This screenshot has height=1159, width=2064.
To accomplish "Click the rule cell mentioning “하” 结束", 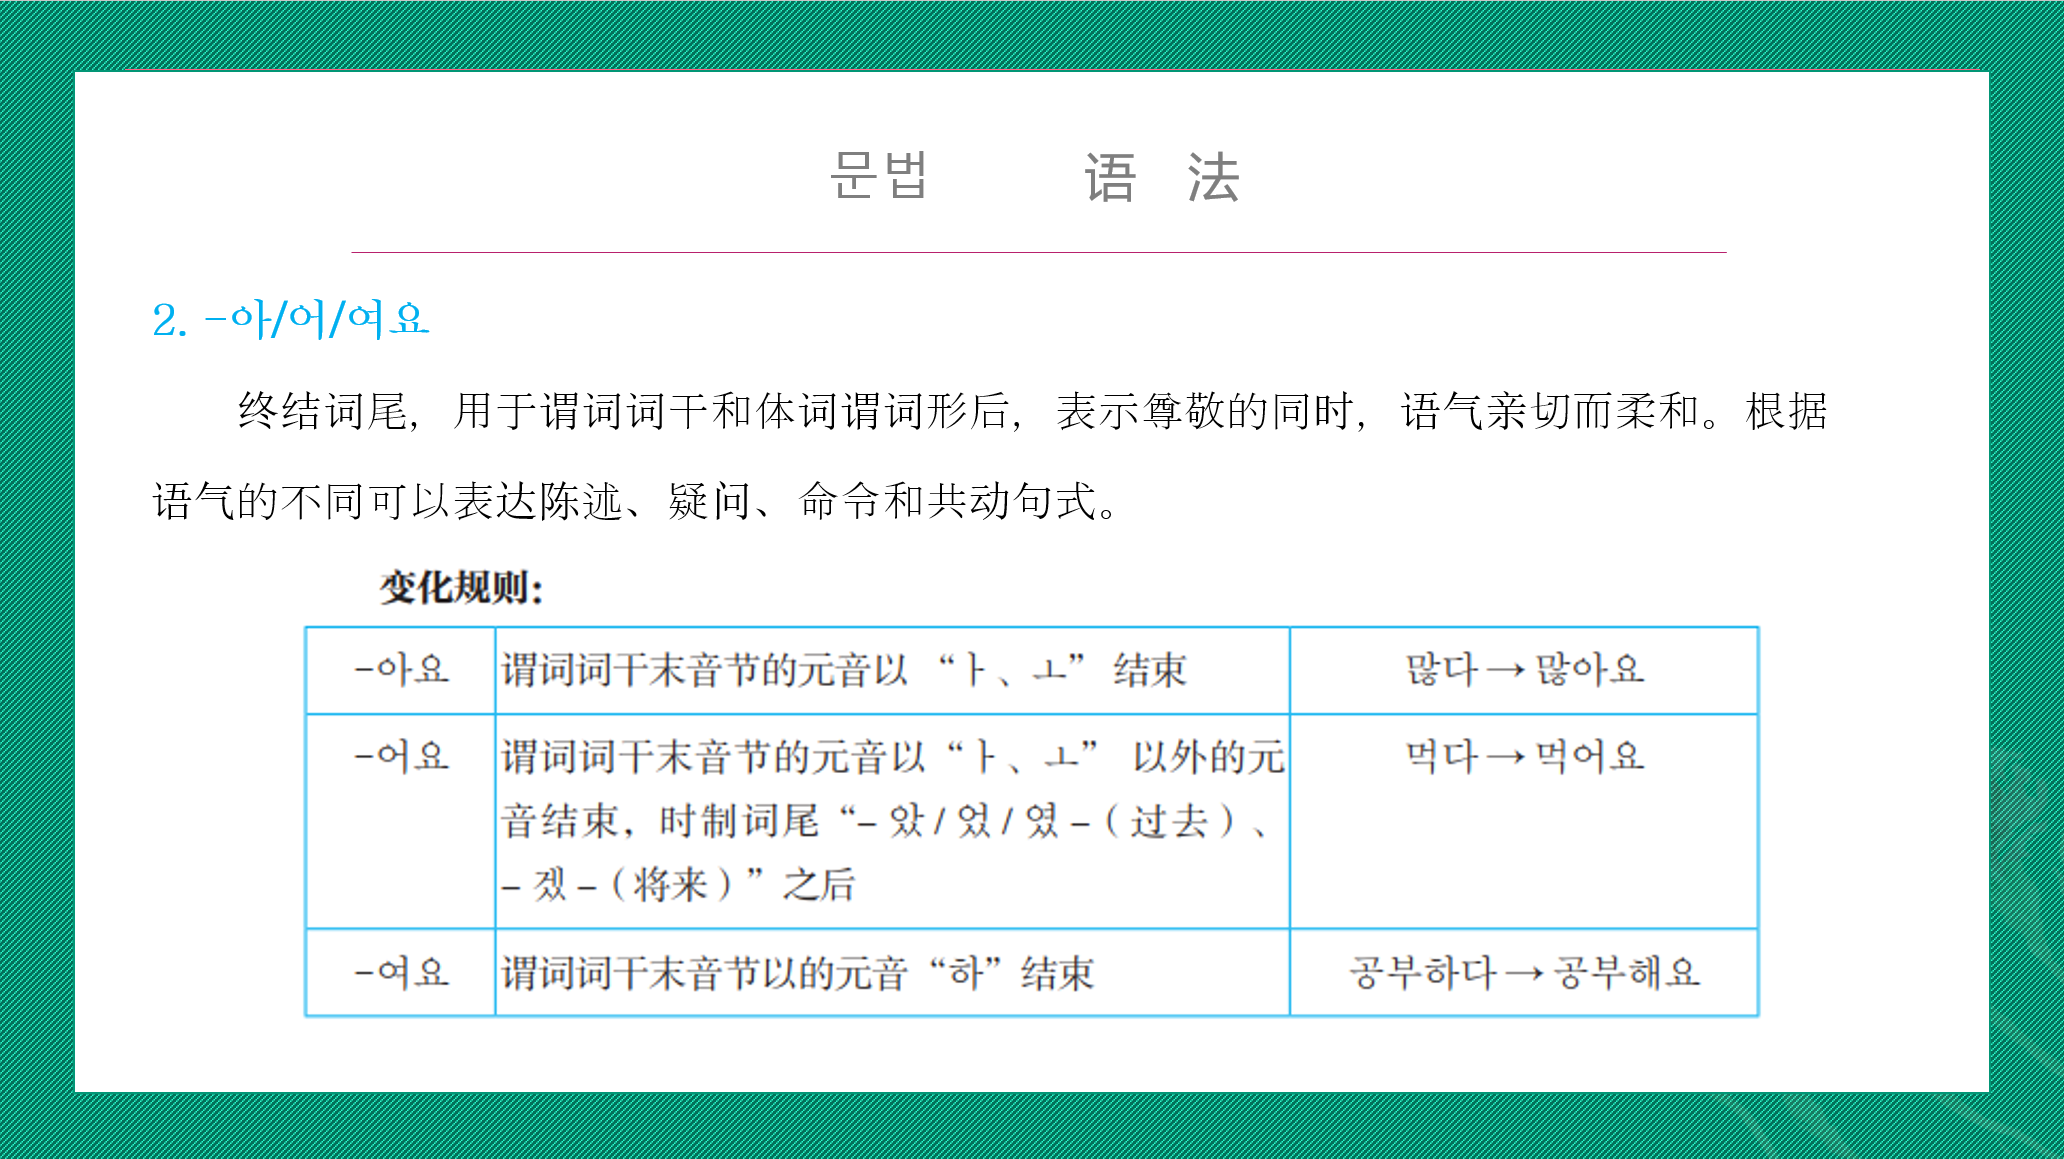I will [x=797, y=973].
